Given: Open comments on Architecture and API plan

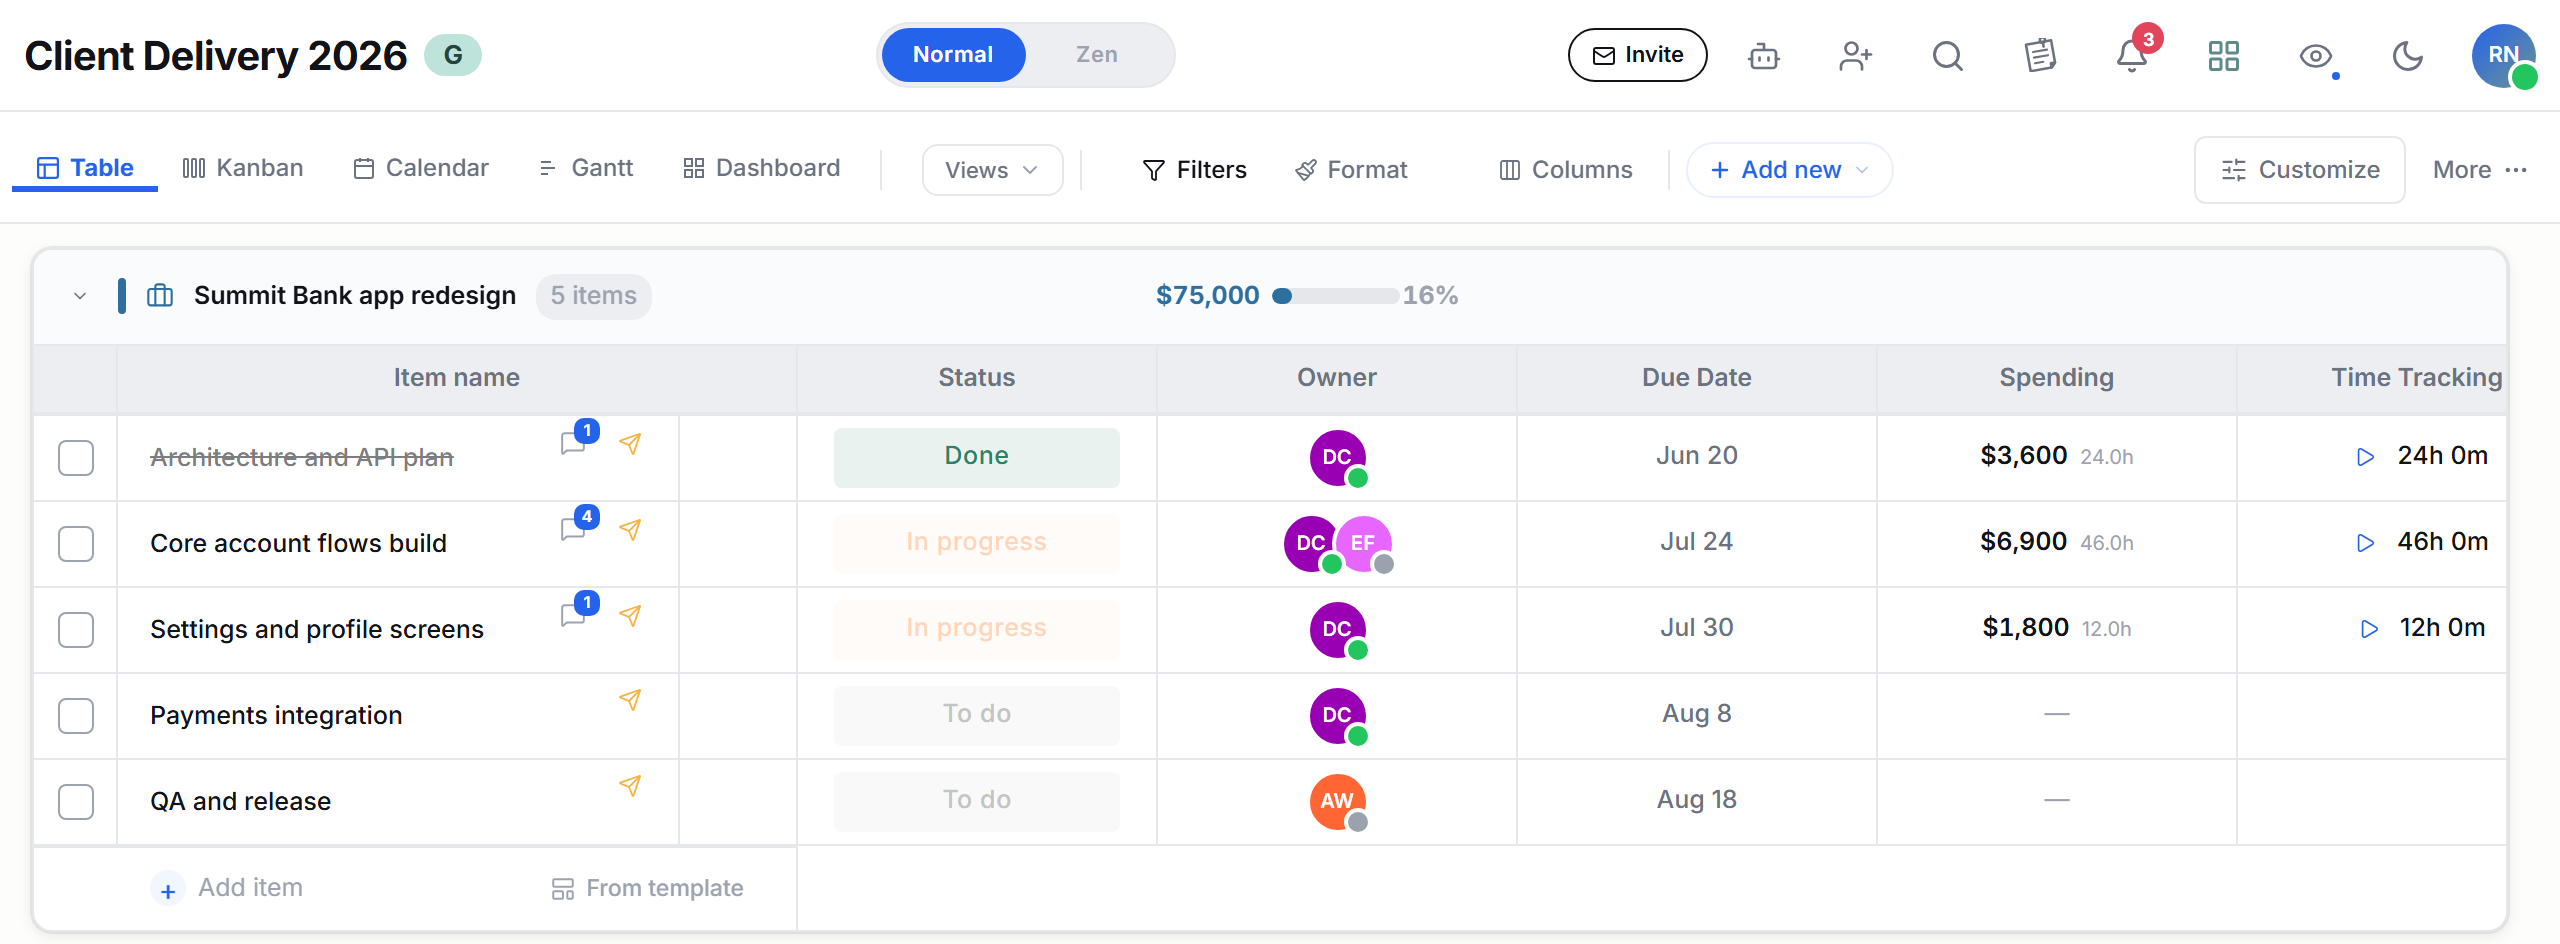Looking at the screenshot, I should point(574,442).
